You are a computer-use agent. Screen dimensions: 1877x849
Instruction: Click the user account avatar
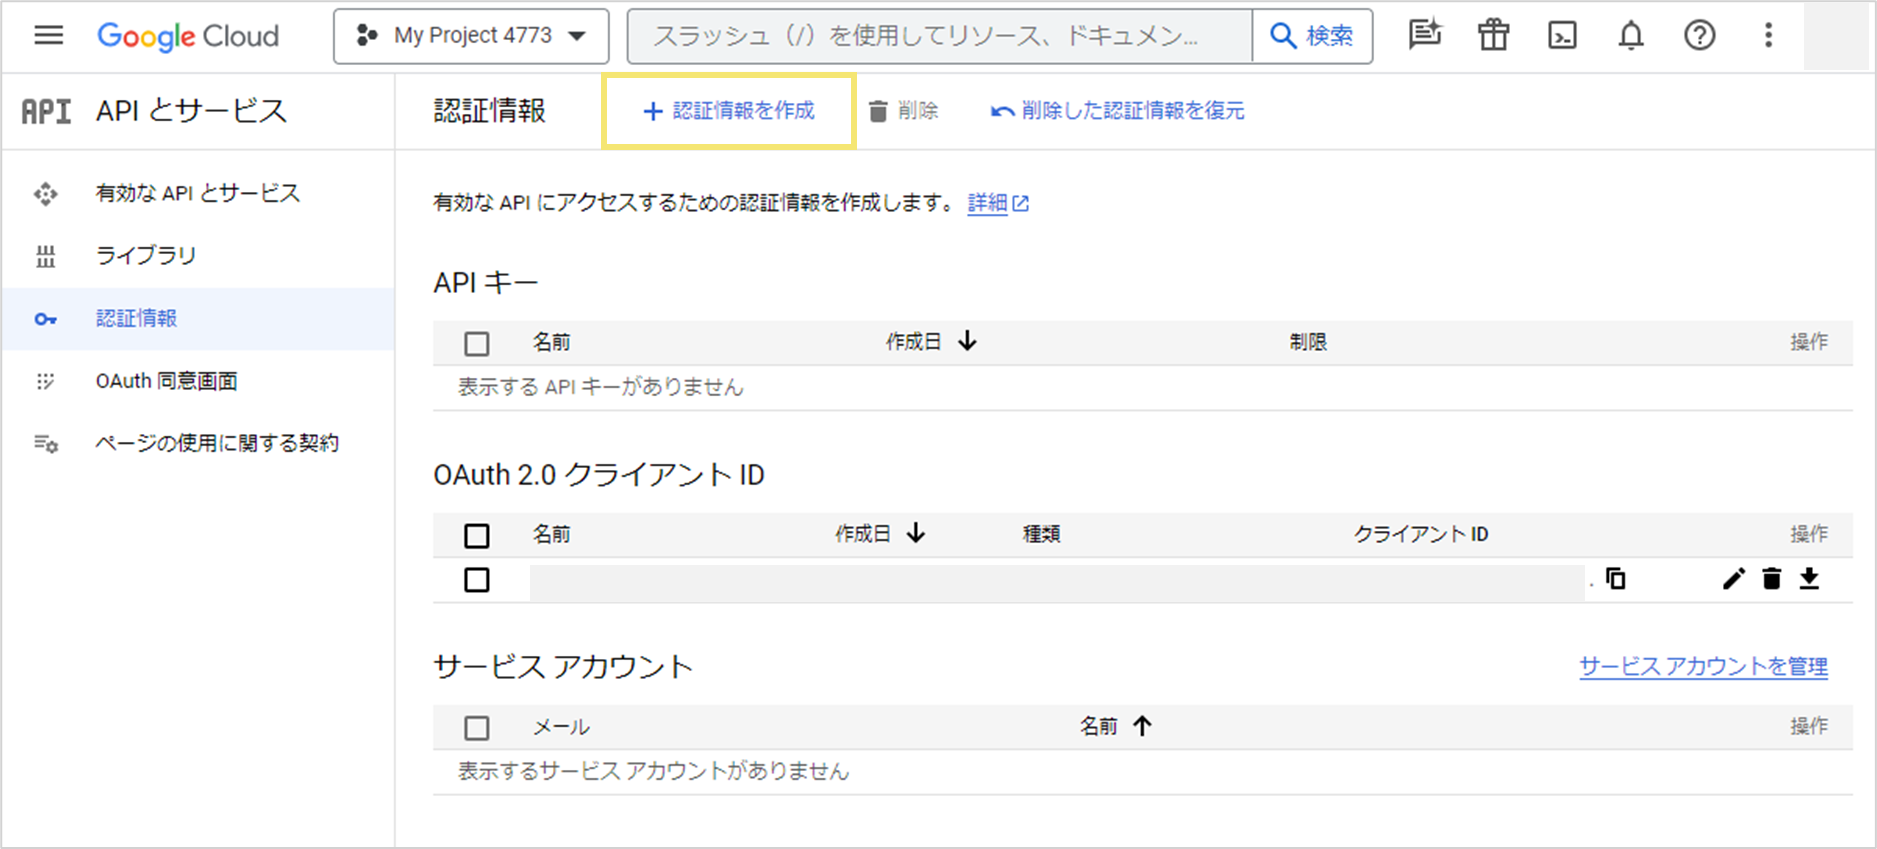tap(1836, 35)
